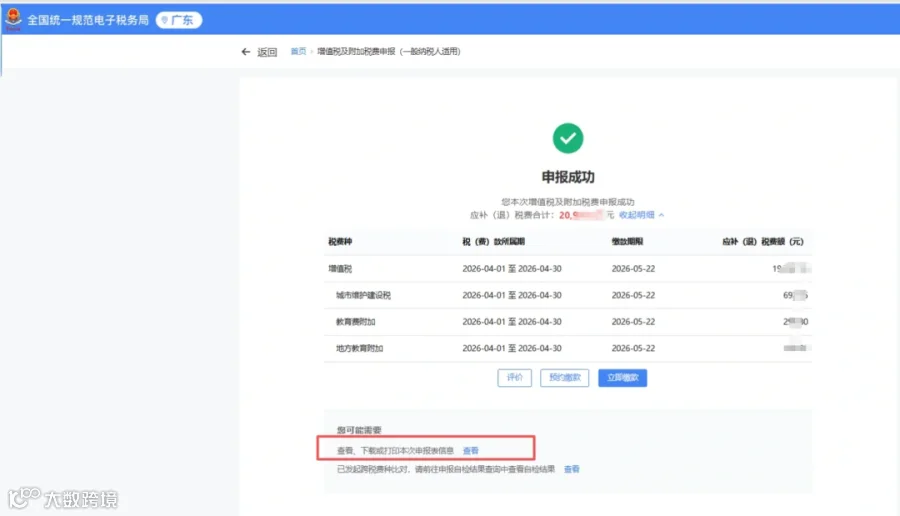Open 查看 link for self-check results
The height and width of the screenshot is (516, 900).
pyautogui.click(x=572, y=469)
